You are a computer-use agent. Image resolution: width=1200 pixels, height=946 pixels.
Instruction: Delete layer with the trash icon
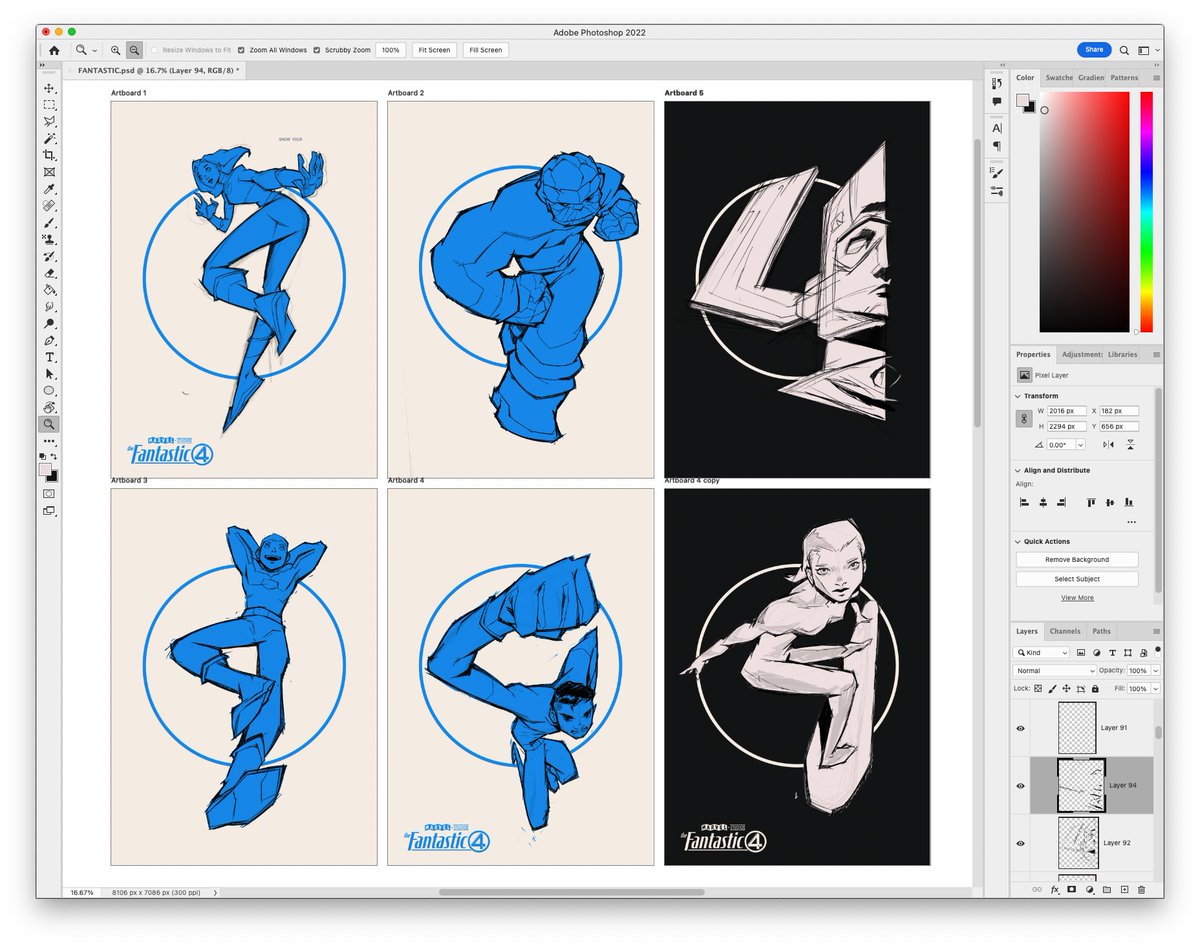pyautogui.click(x=1142, y=889)
